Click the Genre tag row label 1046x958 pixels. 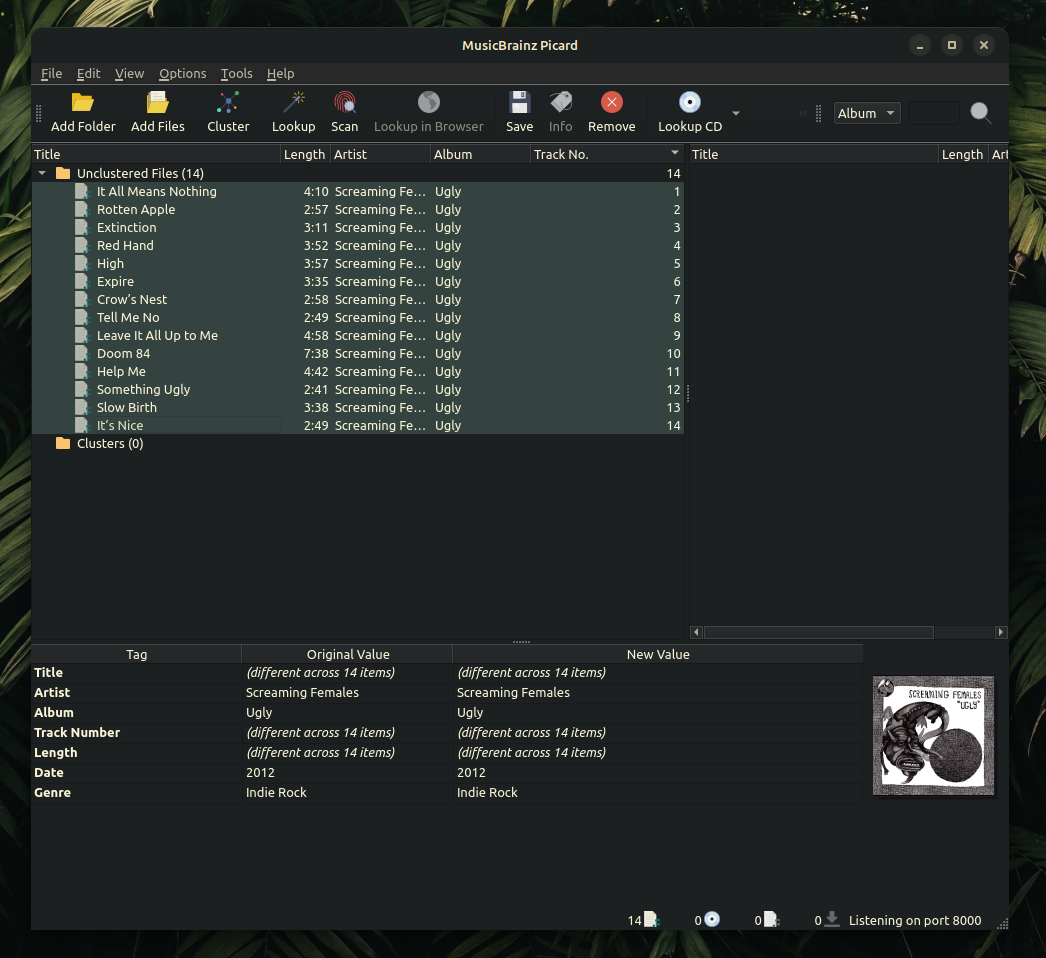tap(52, 793)
